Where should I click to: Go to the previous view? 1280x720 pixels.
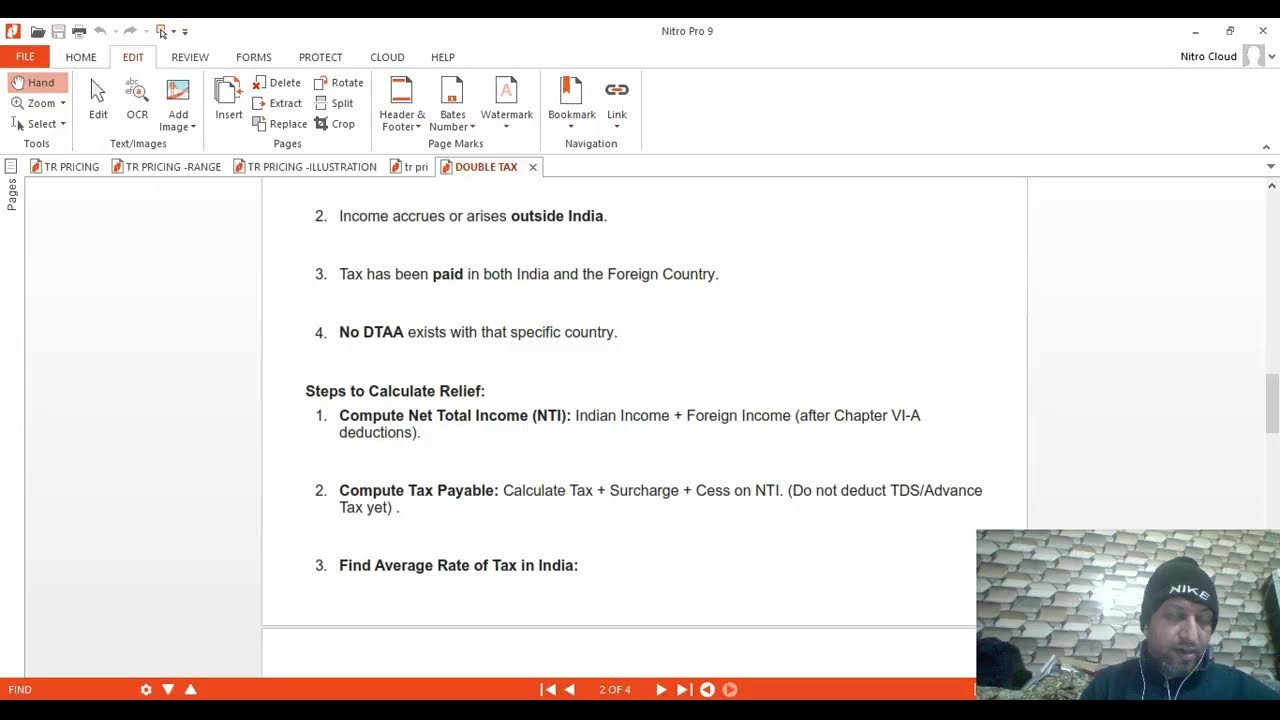click(707, 689)
